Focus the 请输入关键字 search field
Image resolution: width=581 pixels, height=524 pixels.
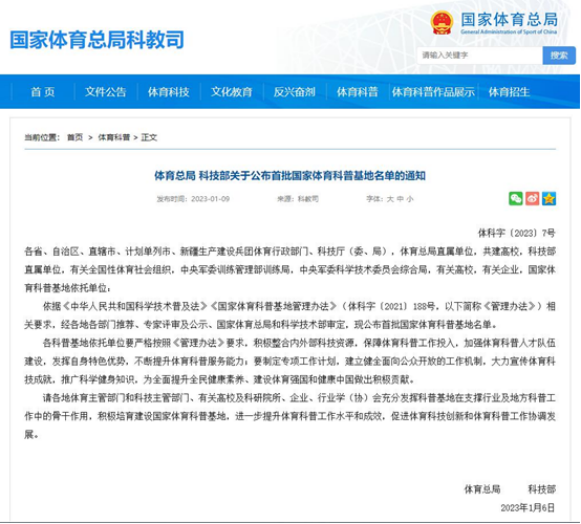pos(480,56)
